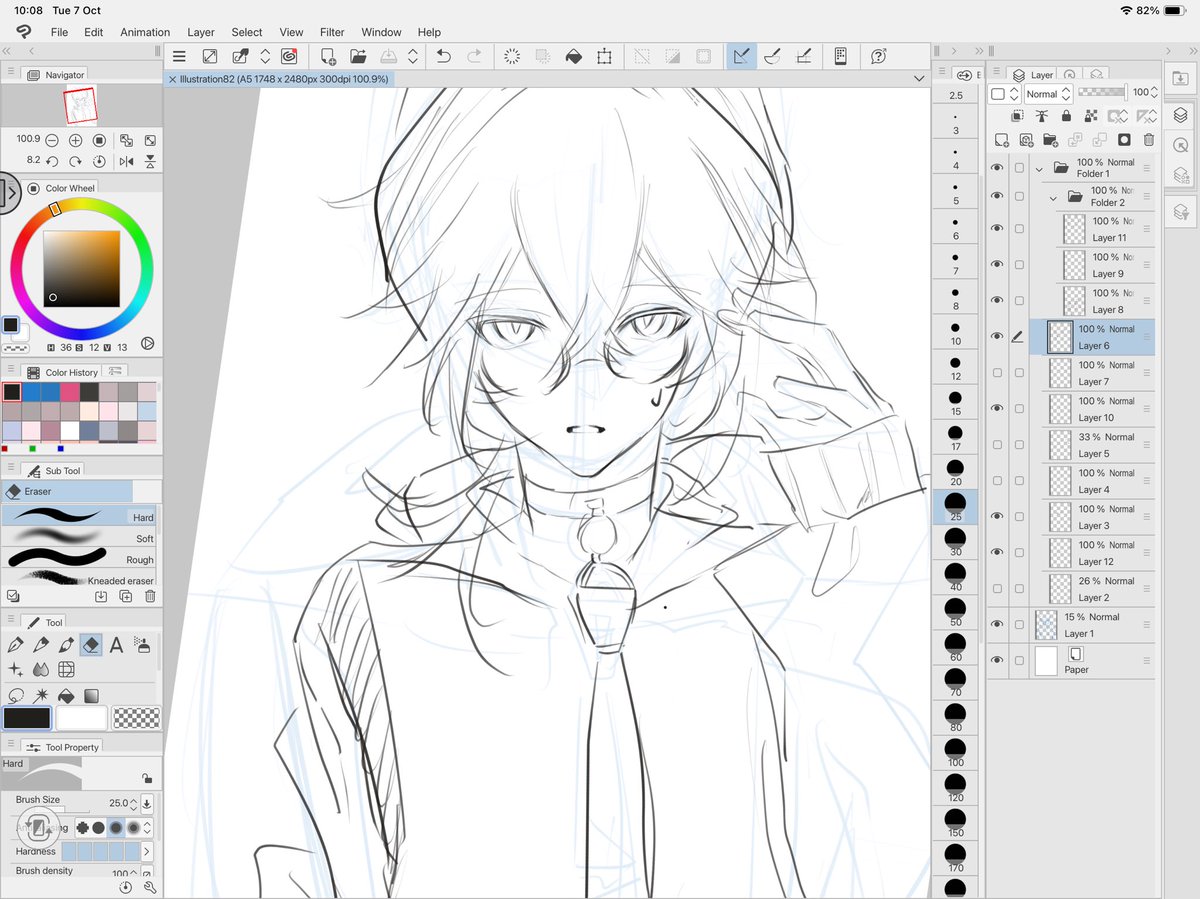The image size is (1200, 899).
Task: Pick the Airbrush tool
Action: 141,645
